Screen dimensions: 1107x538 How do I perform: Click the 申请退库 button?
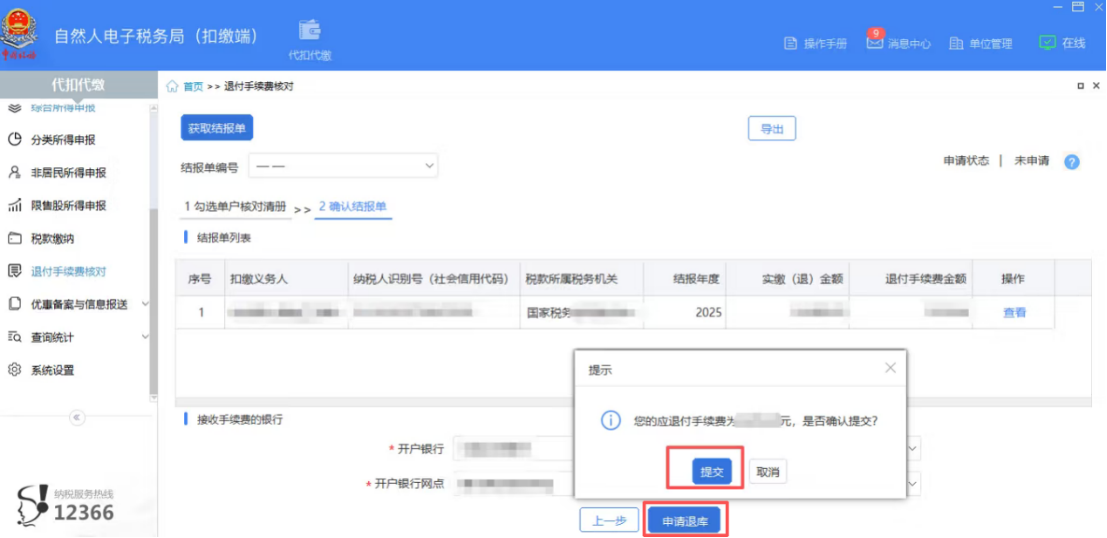point(684,521)
